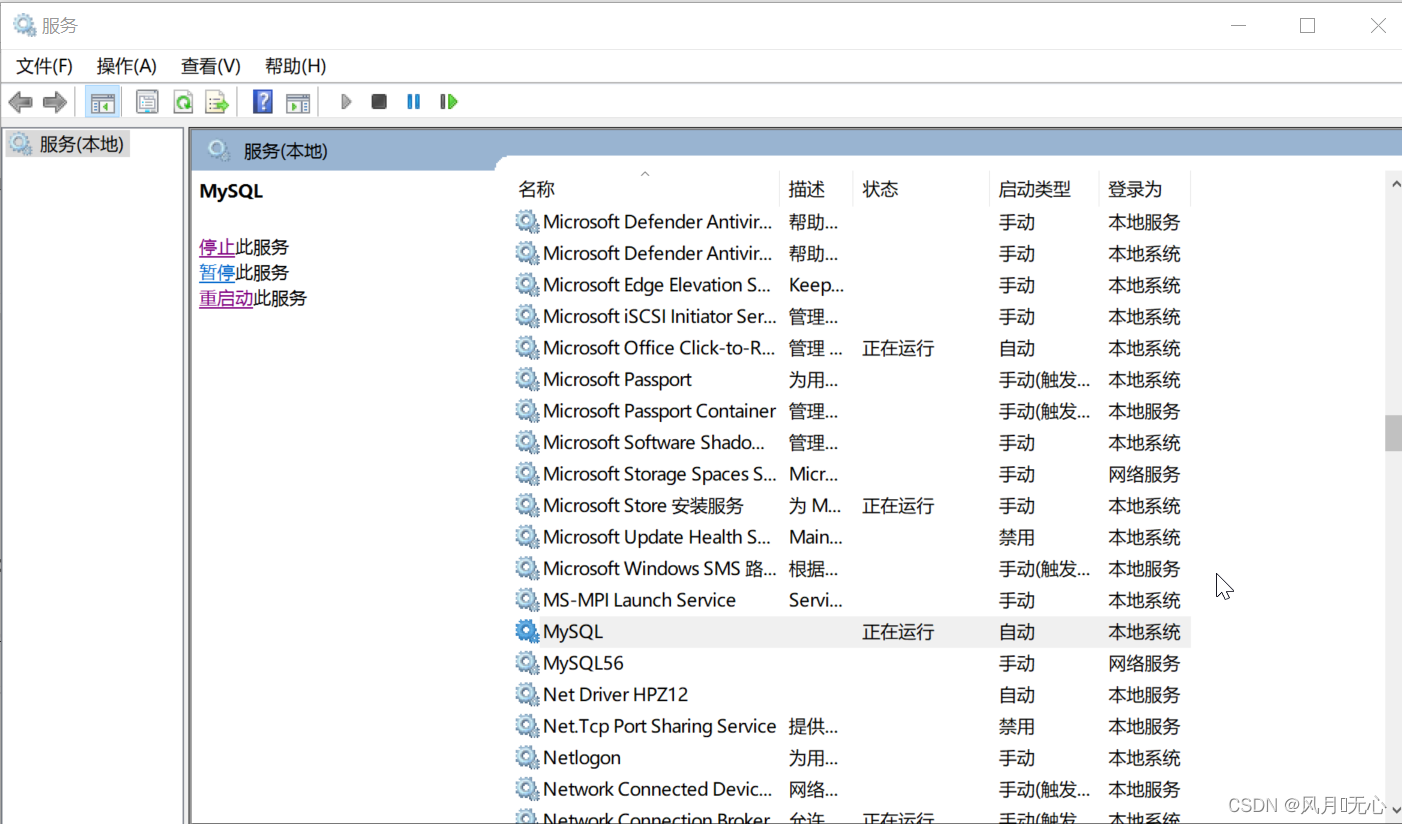The image size is (1402, 824).
Task: Click the 重启动 link to restart the service
Action: [x=226, y=298]
